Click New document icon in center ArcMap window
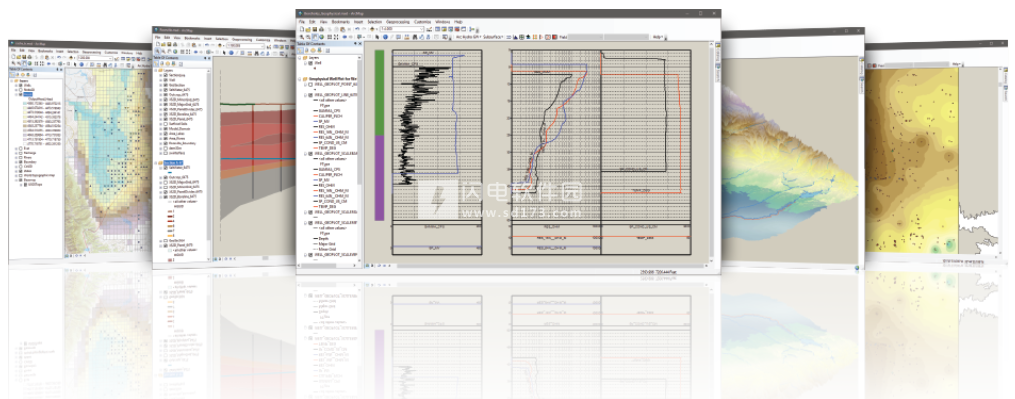Screen dimensions: 1015x399 (302, 29)
